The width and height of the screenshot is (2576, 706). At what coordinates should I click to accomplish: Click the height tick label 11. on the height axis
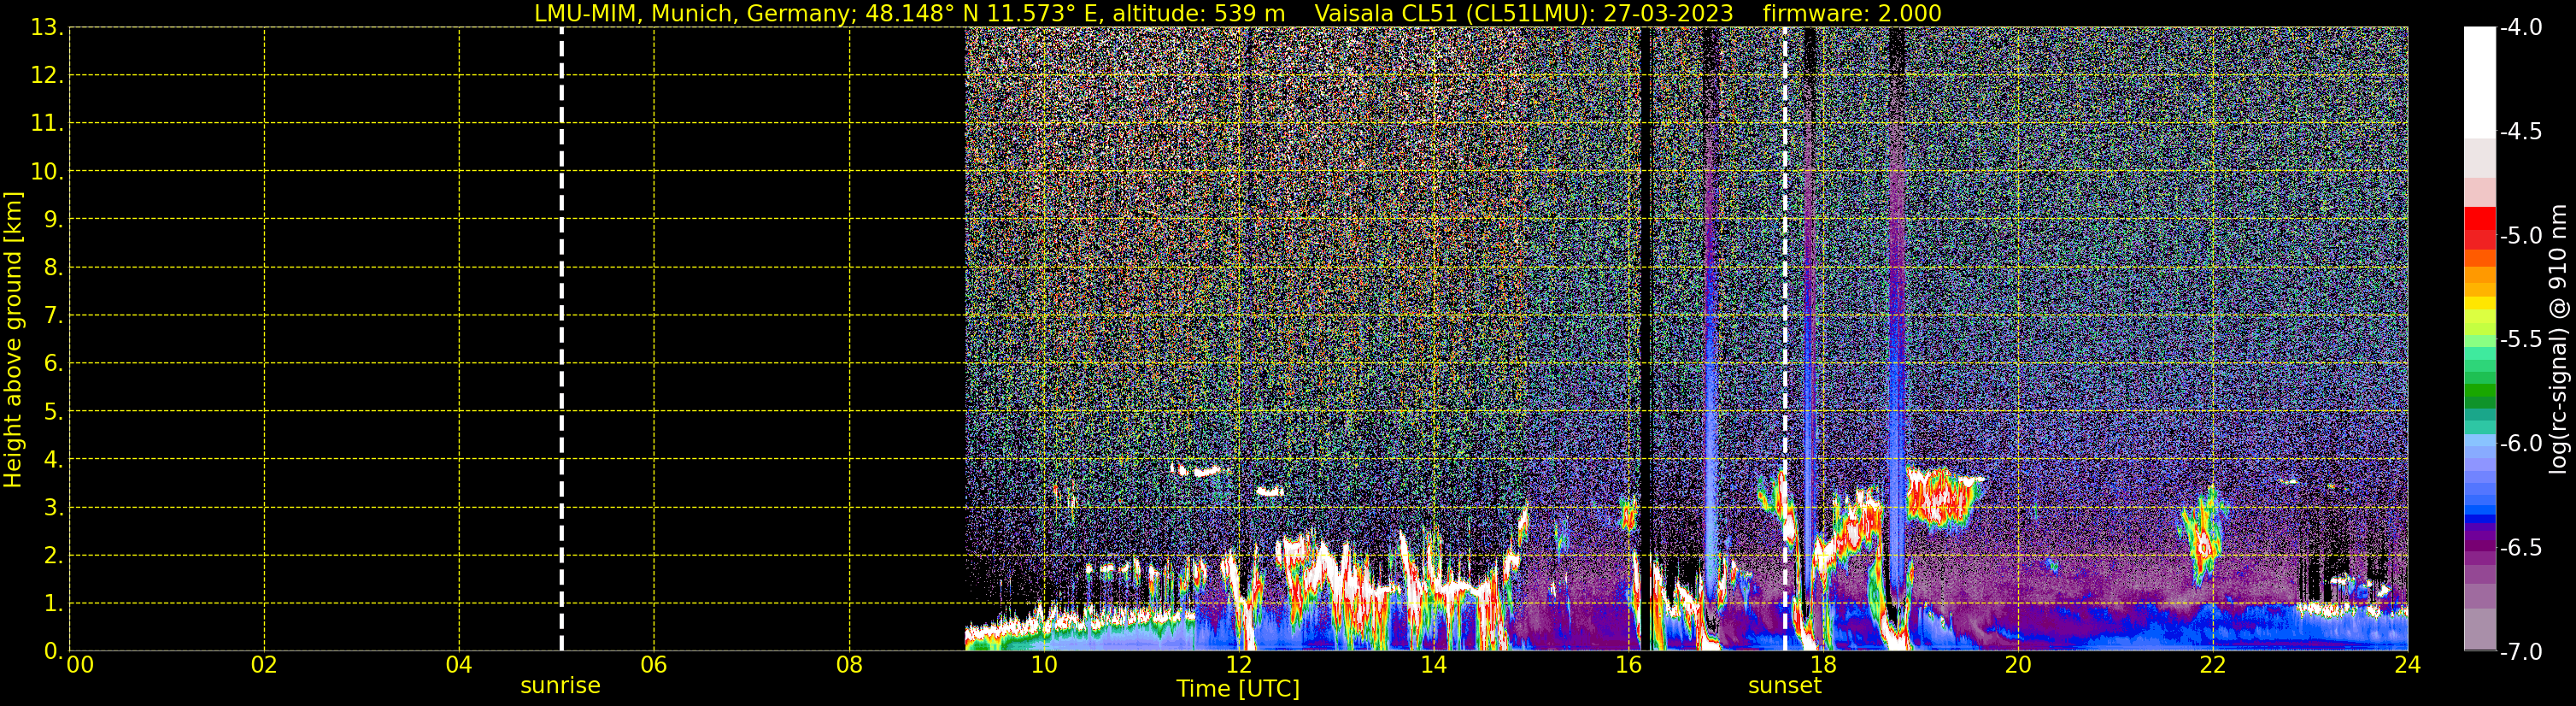point(47,123)
